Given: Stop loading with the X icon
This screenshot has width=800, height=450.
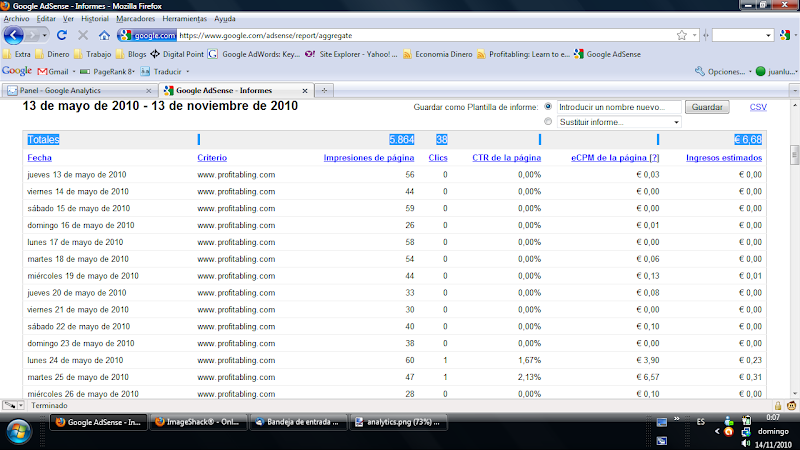Looking at the screenshot, I should click(83, 35).
